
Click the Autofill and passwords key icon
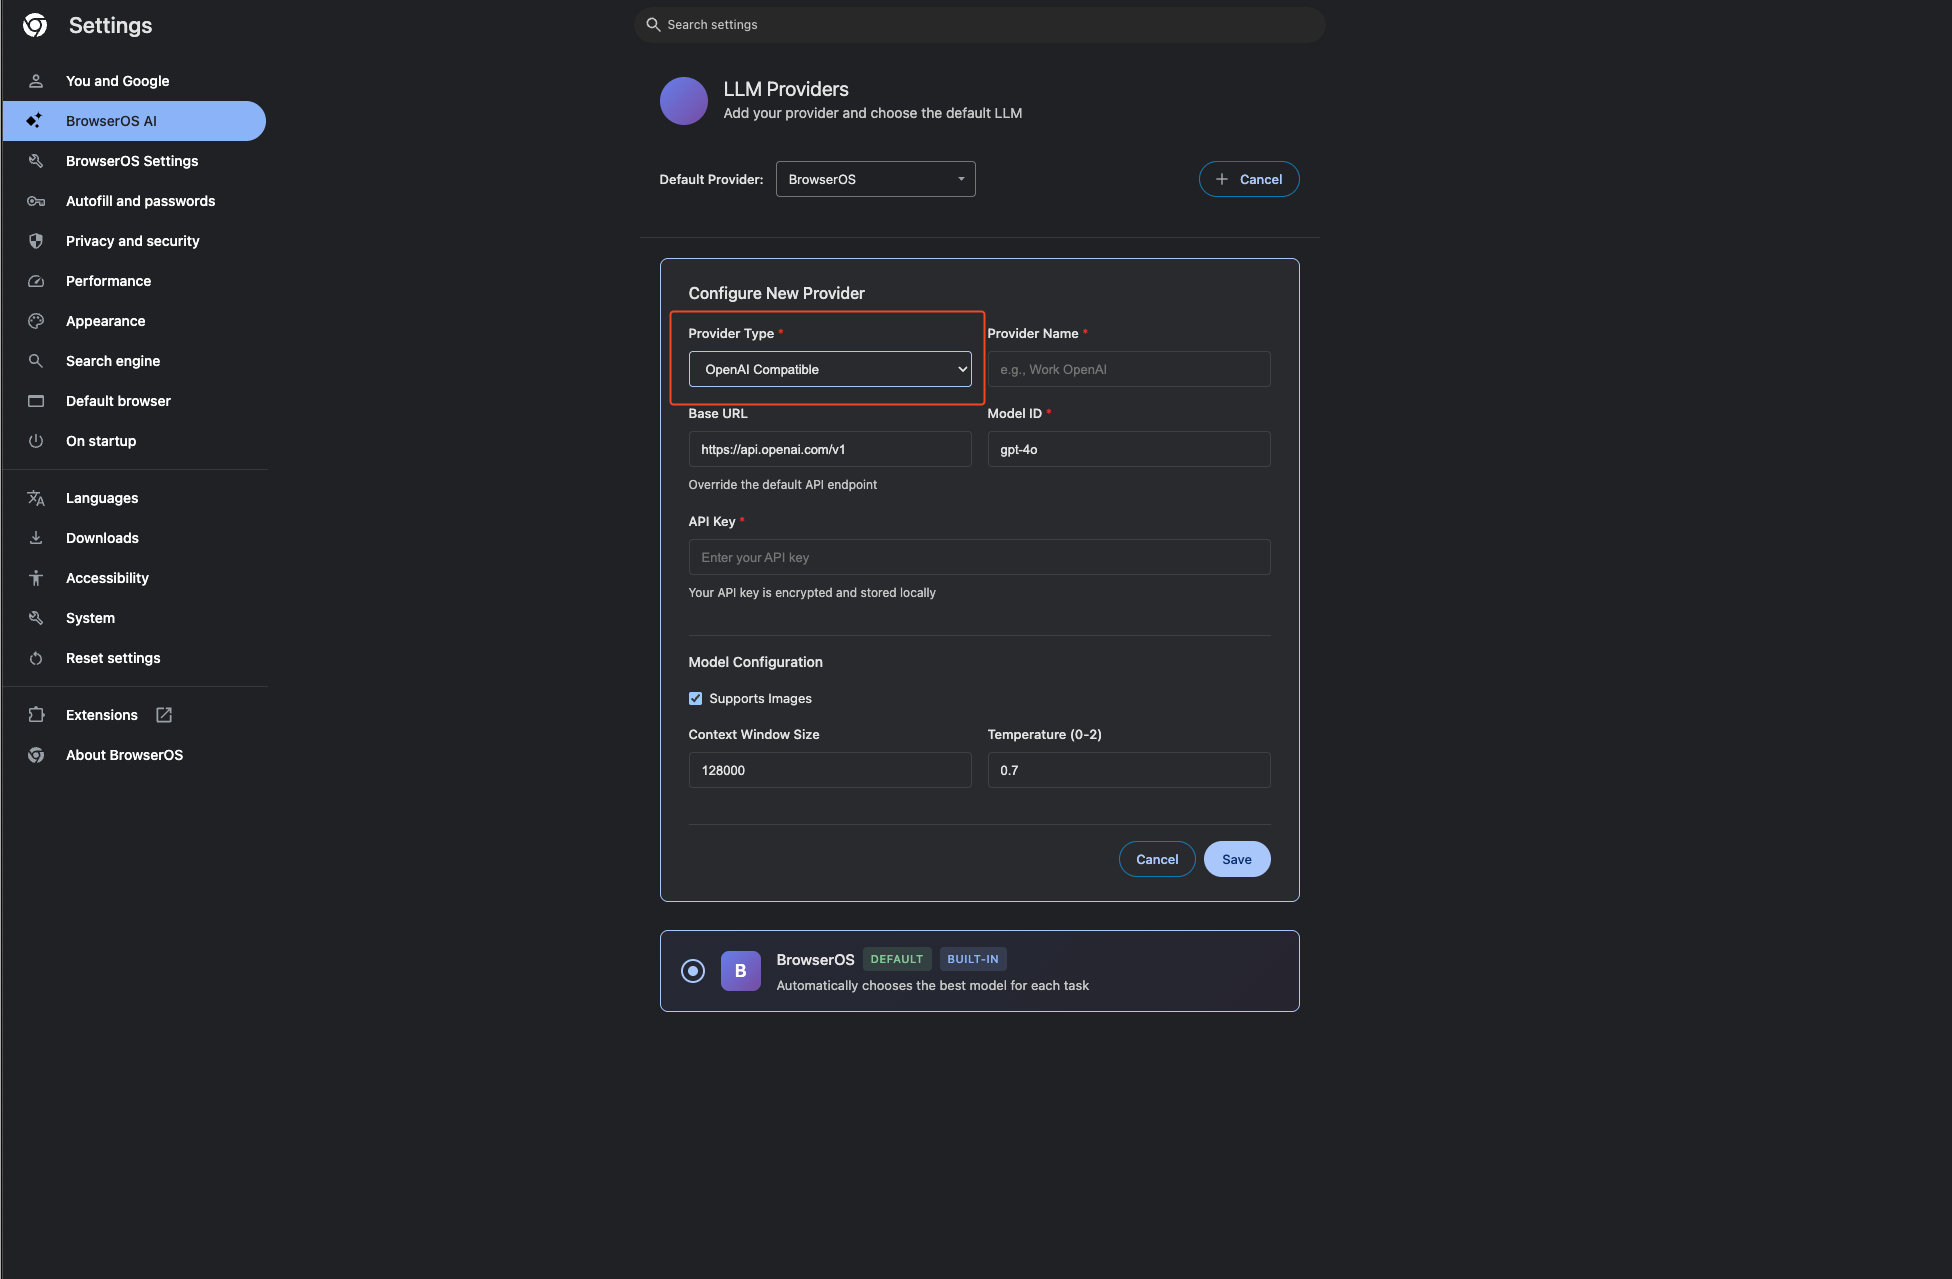click(35, 201)
